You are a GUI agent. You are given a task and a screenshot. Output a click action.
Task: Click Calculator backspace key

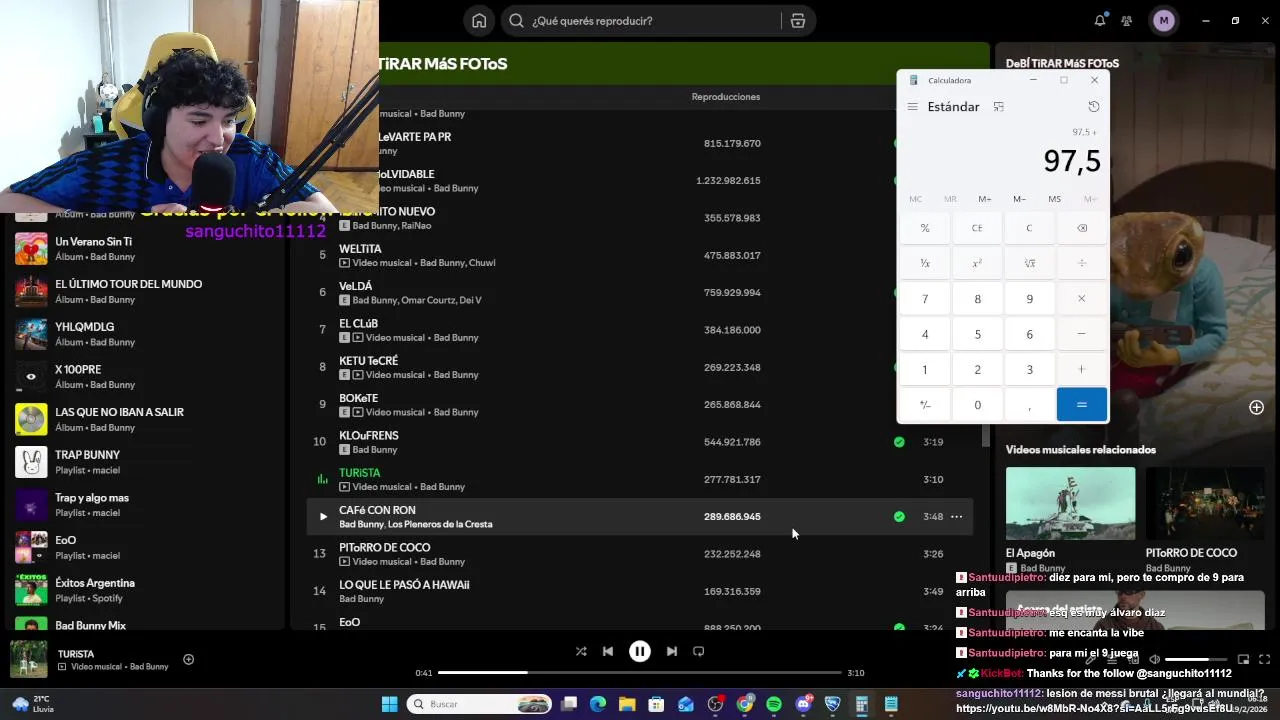coord(1081,228)
